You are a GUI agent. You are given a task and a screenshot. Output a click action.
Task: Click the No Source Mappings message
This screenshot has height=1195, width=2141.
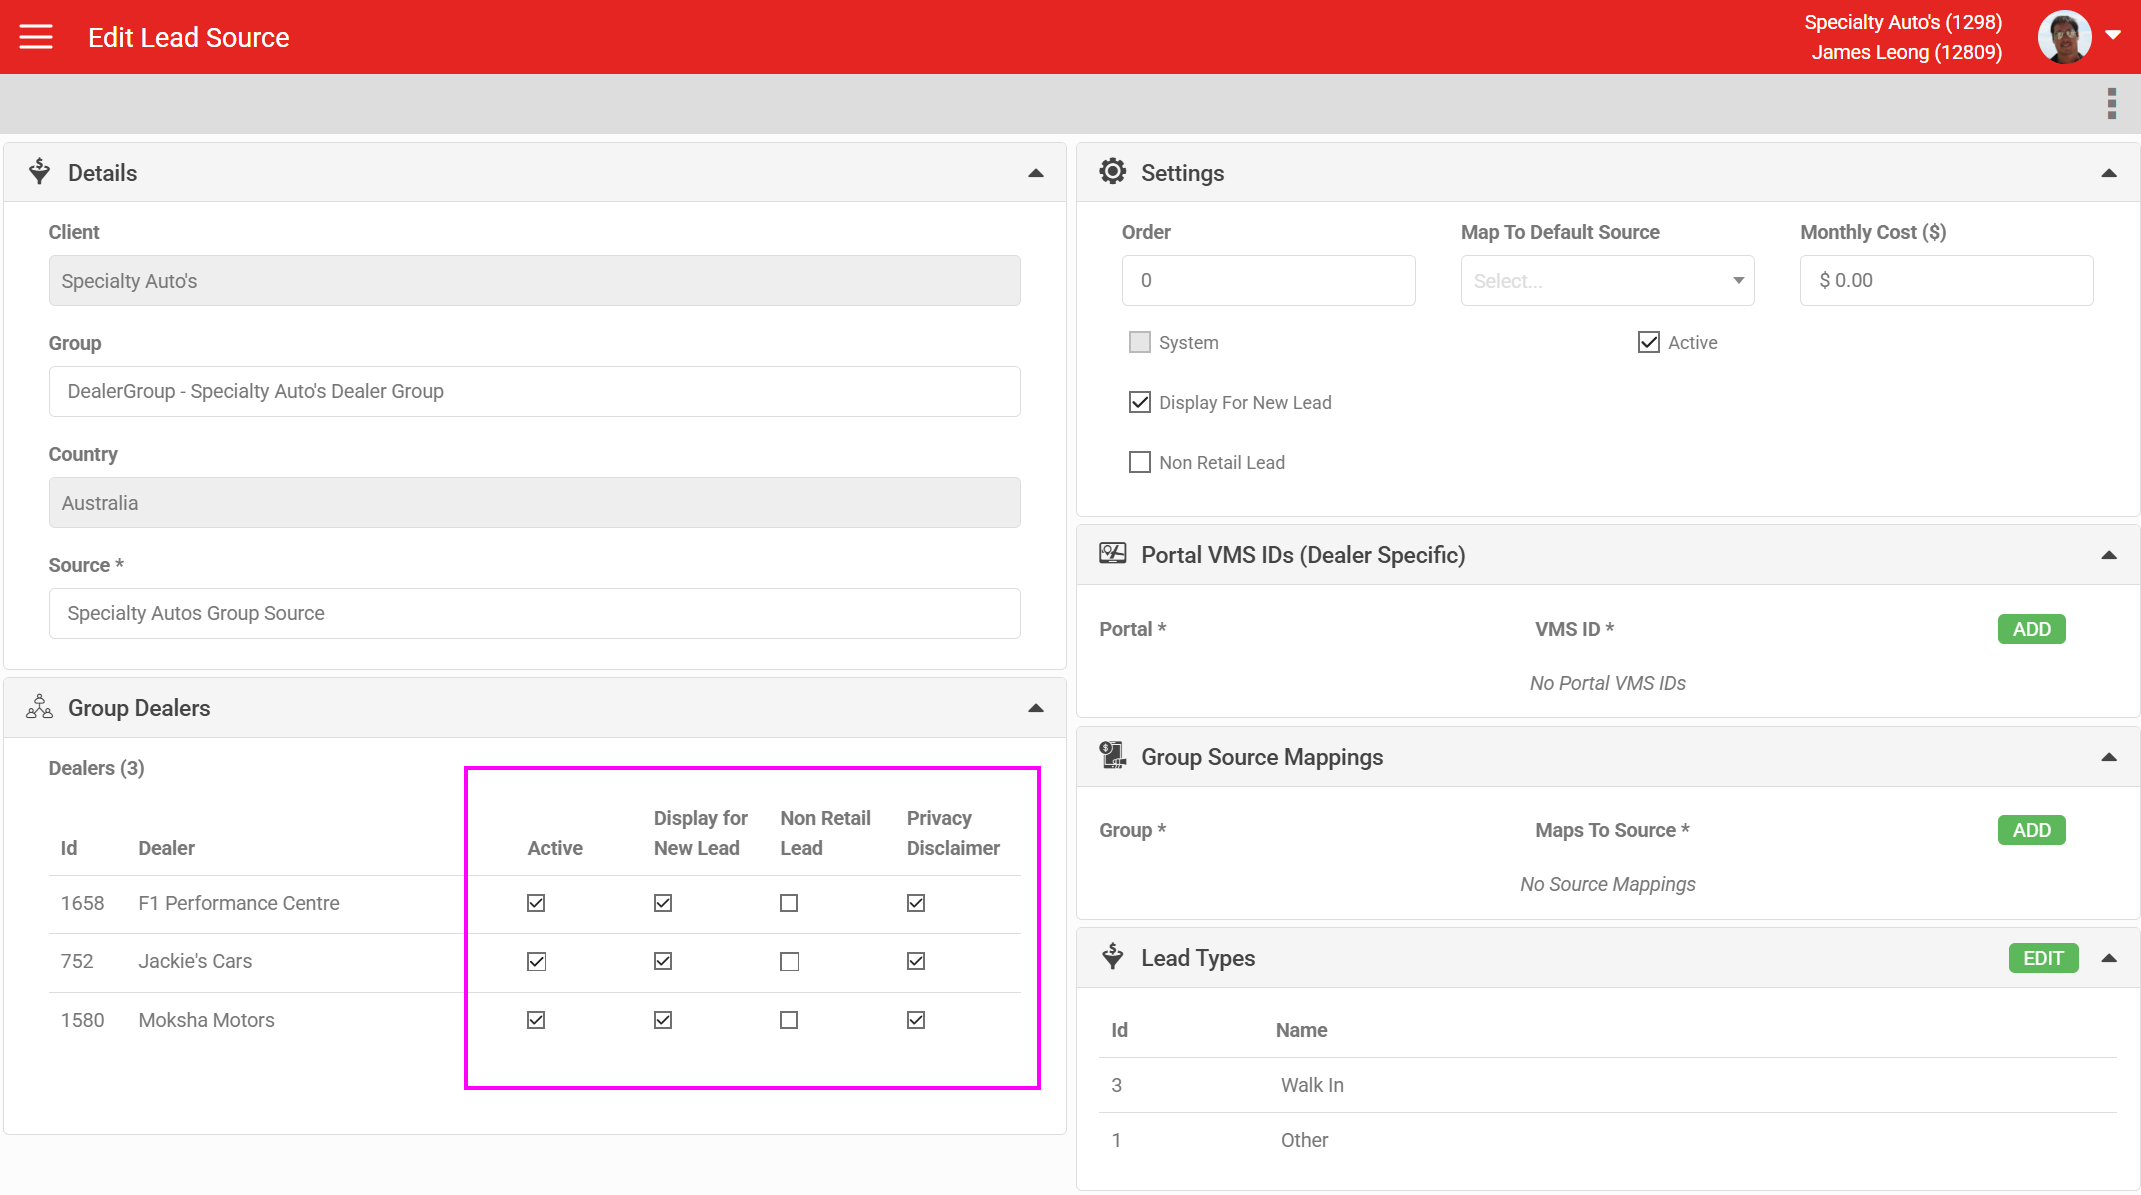pos(1607,884)
